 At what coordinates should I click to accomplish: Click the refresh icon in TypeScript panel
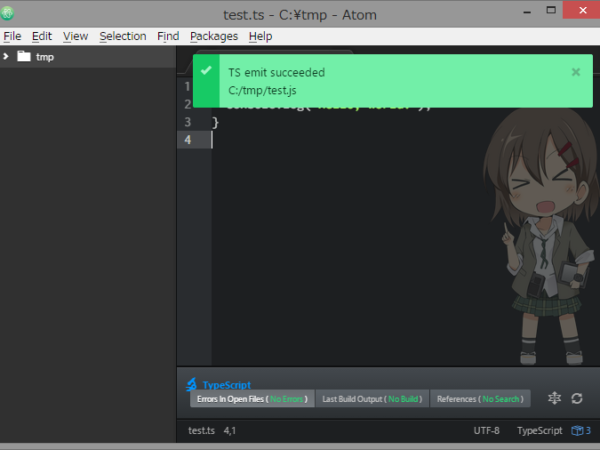click(x=577, y=398)
